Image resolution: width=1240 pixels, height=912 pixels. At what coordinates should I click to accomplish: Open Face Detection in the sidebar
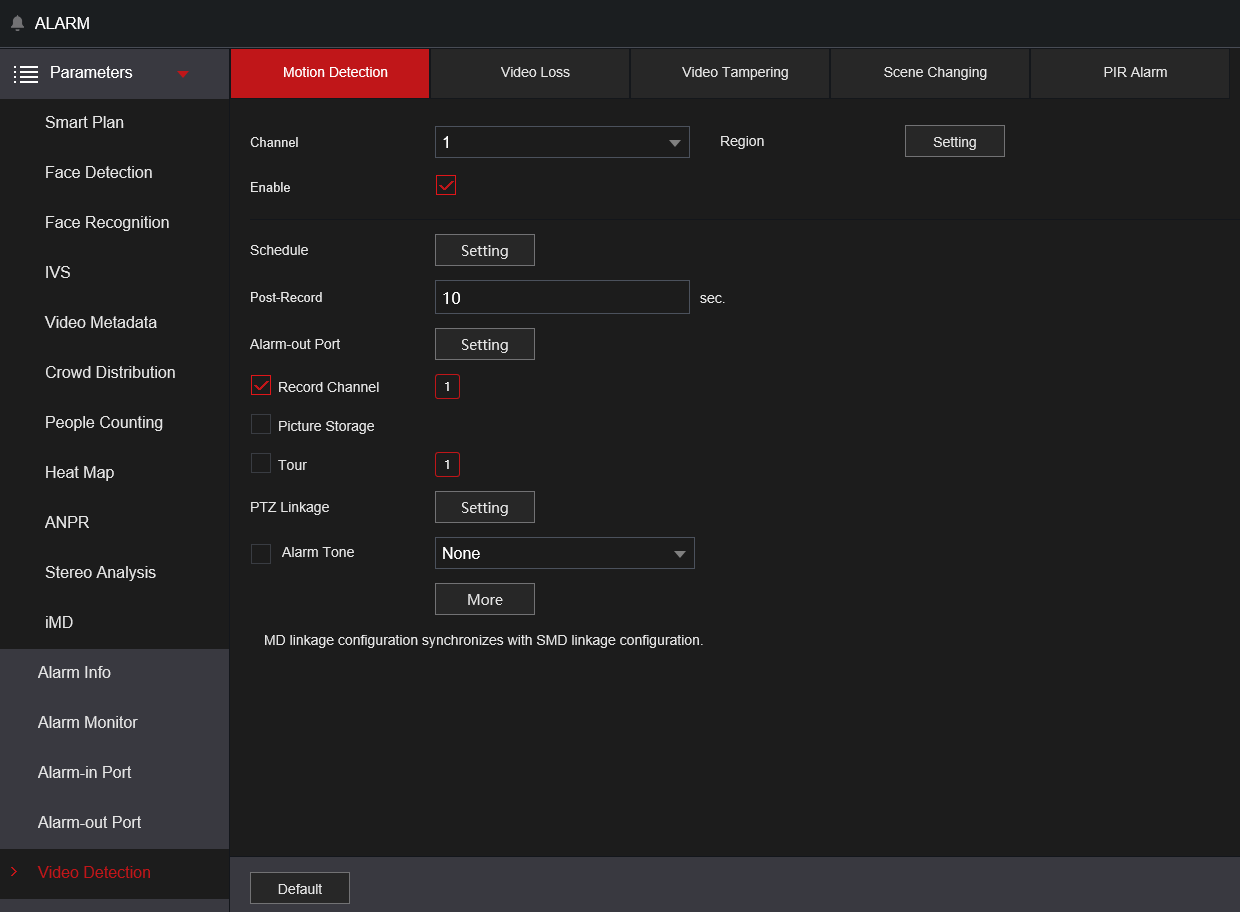pyautogui.click(x=99, y=173)
